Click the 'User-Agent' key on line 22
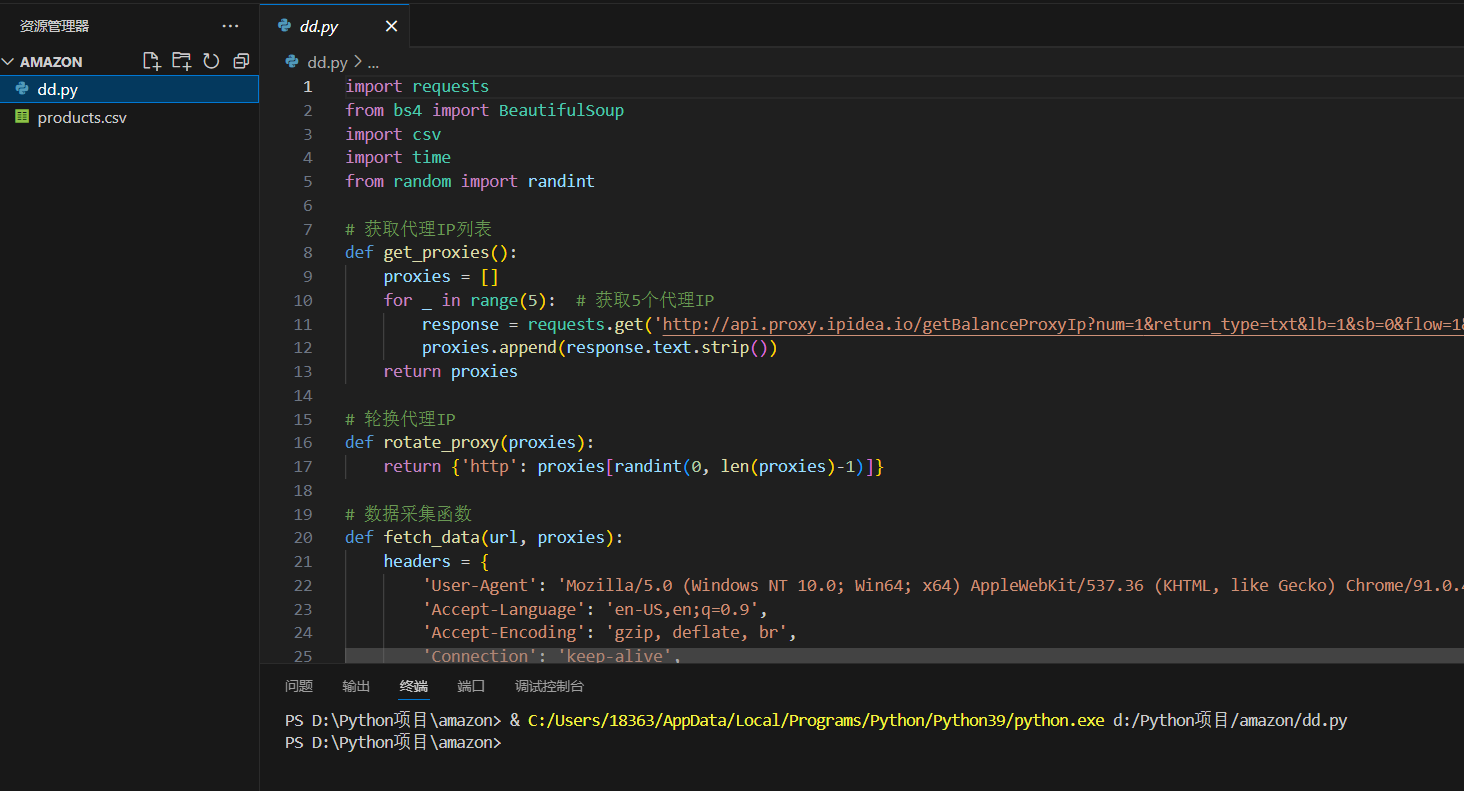Image resolution: width=1464 pixels, height=791 pixels. click(480, 586)
